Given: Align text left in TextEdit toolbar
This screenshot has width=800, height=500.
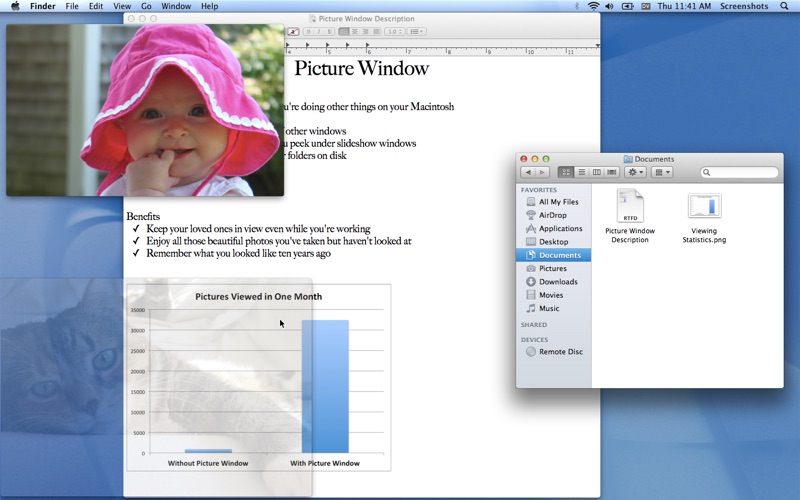Looking at the screenshot, I should [x=344, y=32].
